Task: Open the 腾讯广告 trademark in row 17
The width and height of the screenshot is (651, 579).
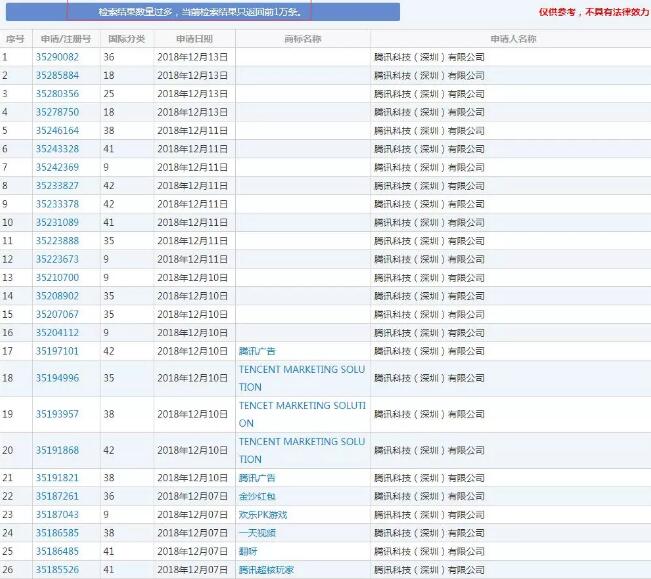Action: [x=257, y=351]
